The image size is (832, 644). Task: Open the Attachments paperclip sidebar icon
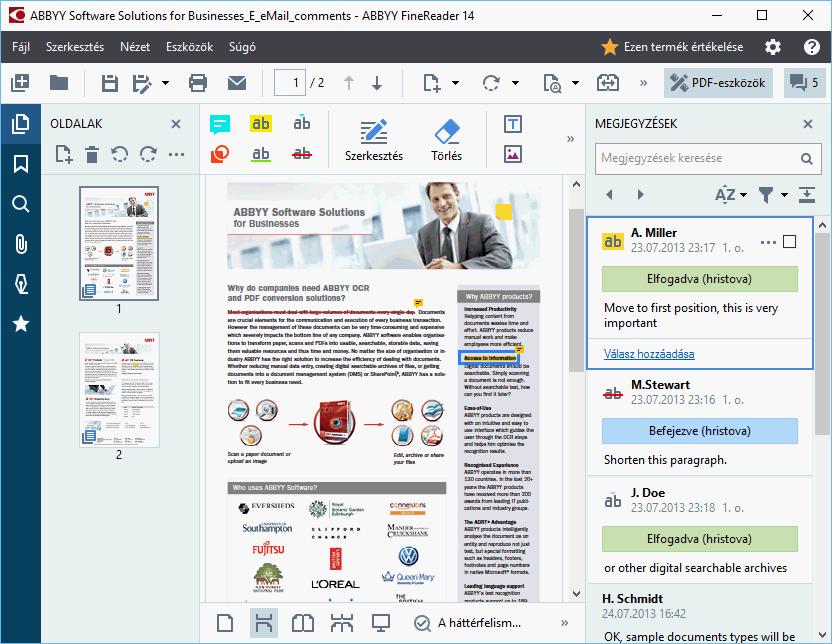coord(21,244)
